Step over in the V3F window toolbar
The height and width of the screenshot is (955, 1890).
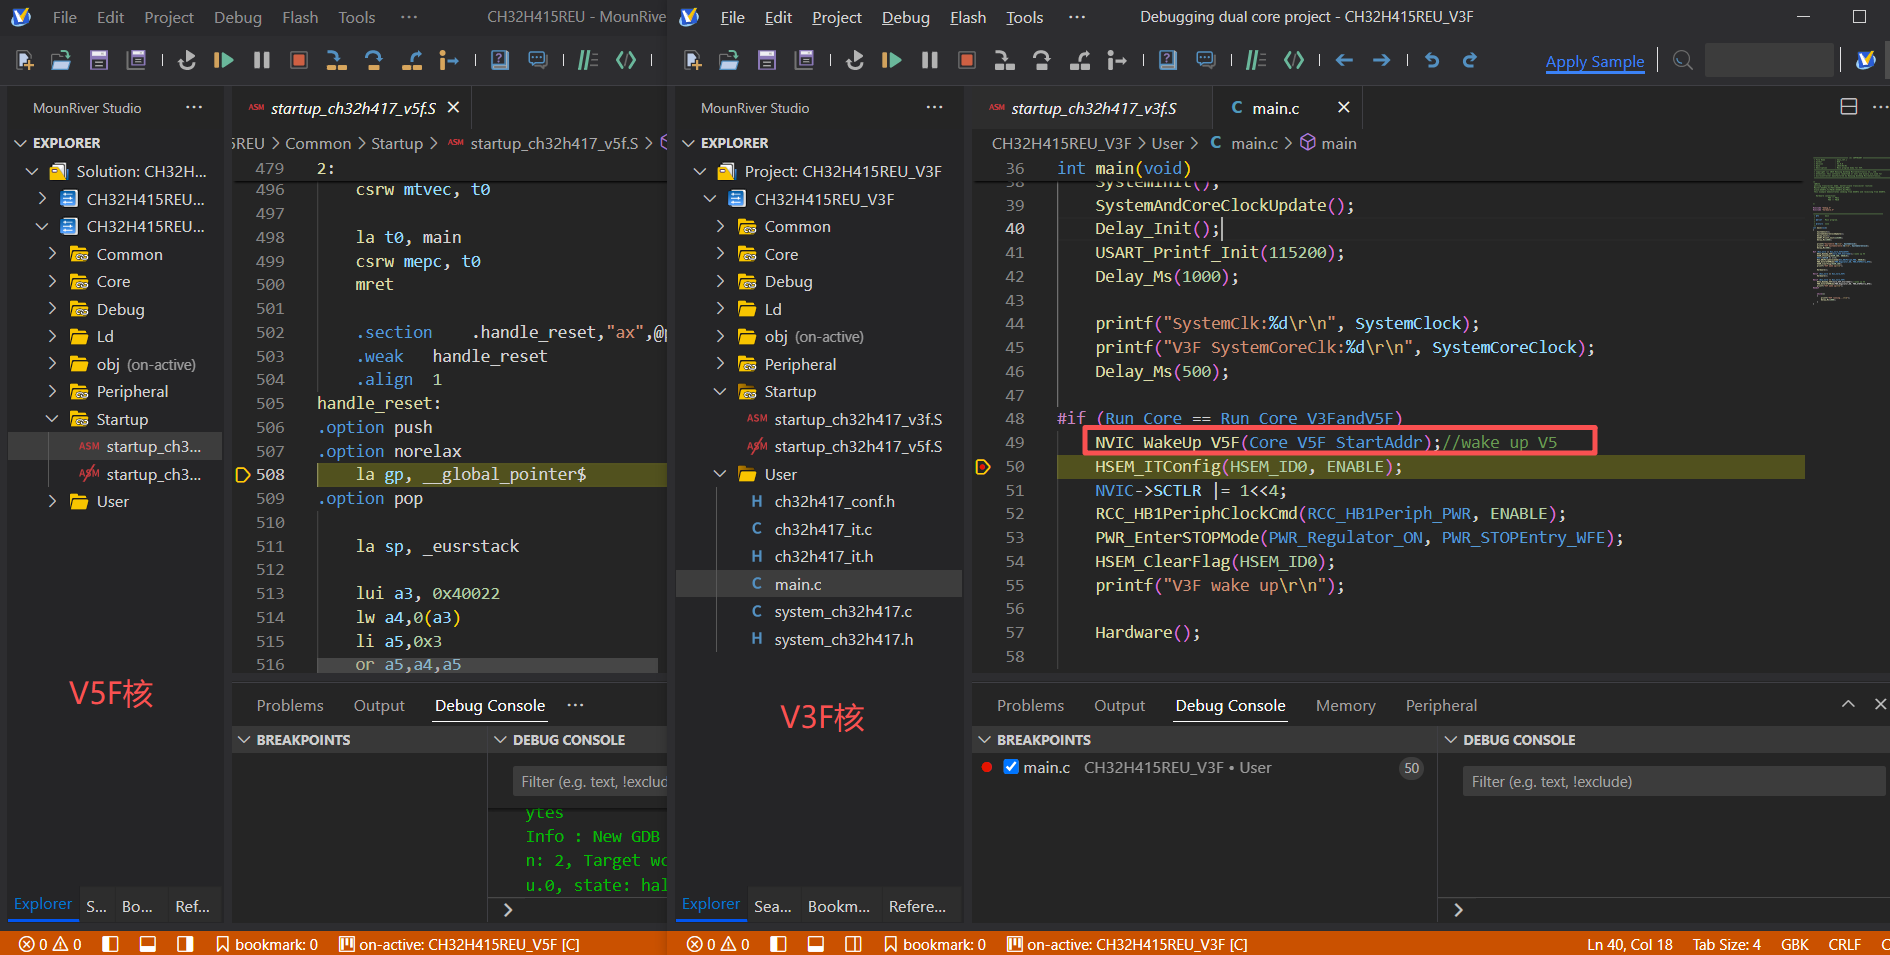(x=1041, y=60)
